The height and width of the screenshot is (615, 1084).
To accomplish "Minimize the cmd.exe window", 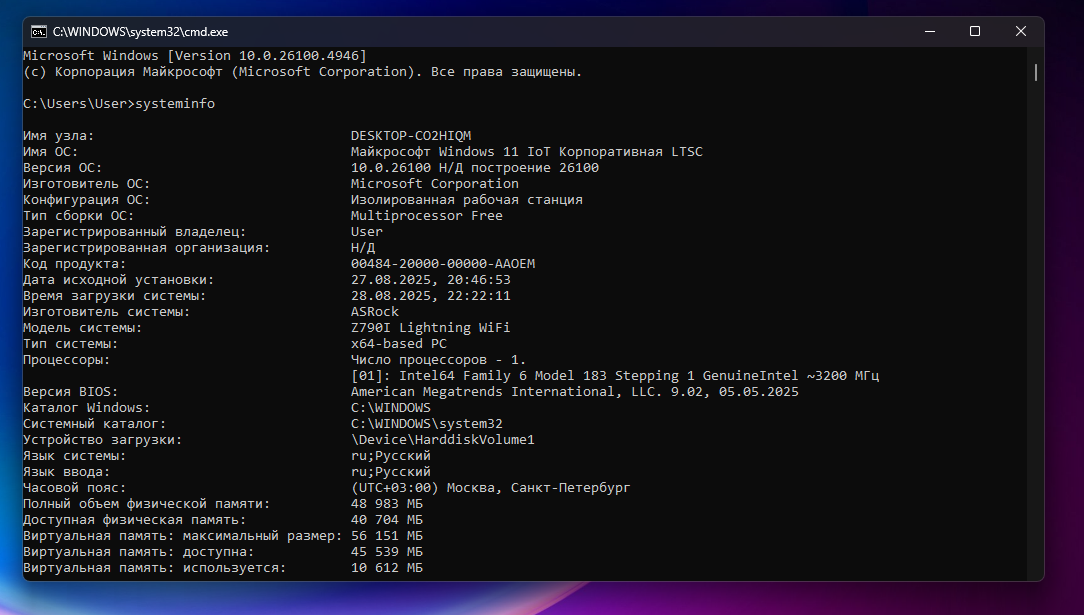I will [930, 32].
